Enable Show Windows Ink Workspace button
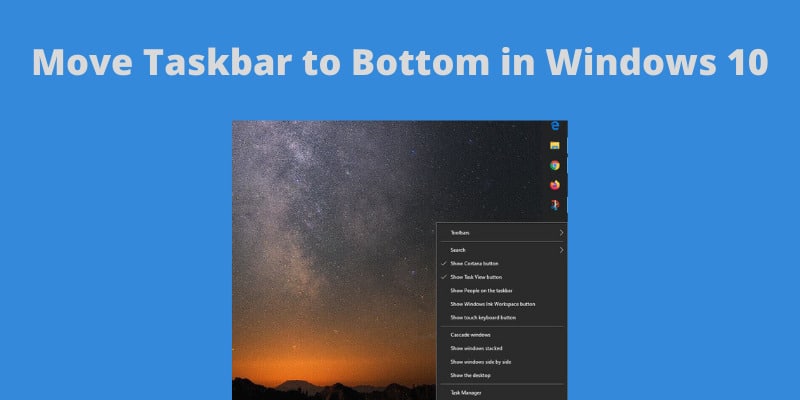The width and height of the screenshot is (800, 400). (502, 304)
